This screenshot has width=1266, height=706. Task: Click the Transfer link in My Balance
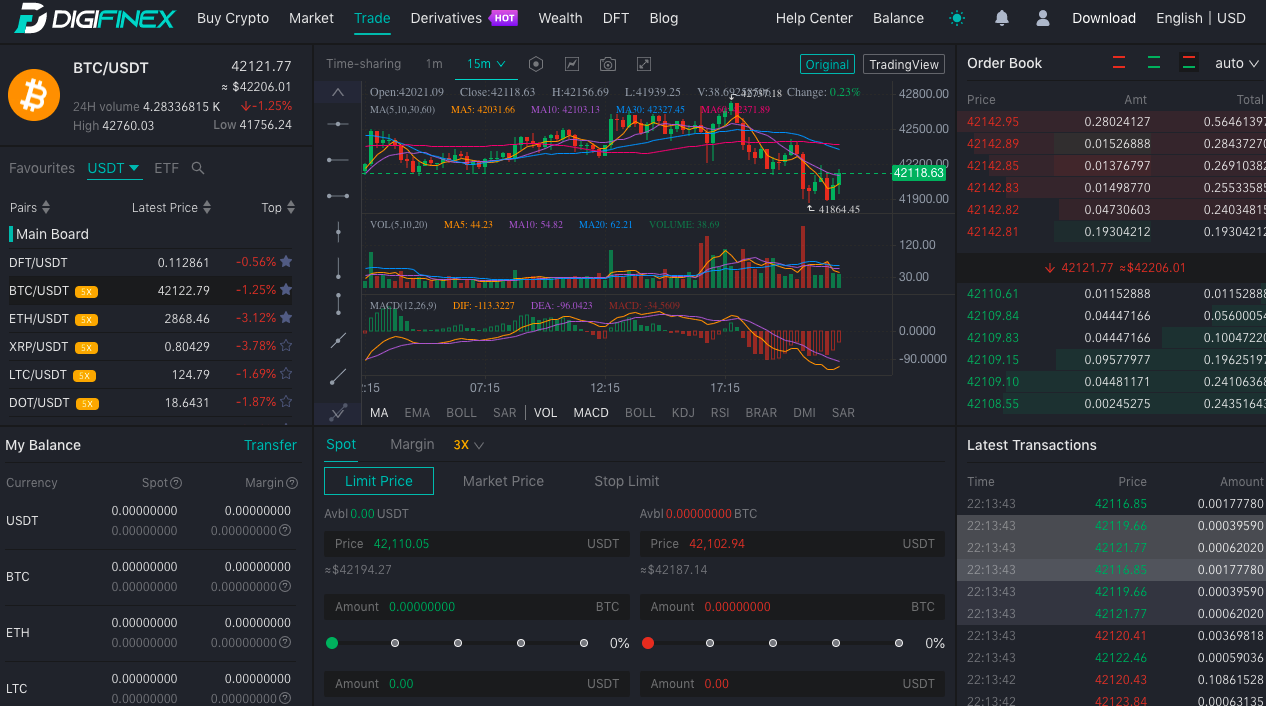[x=270, y=445]
